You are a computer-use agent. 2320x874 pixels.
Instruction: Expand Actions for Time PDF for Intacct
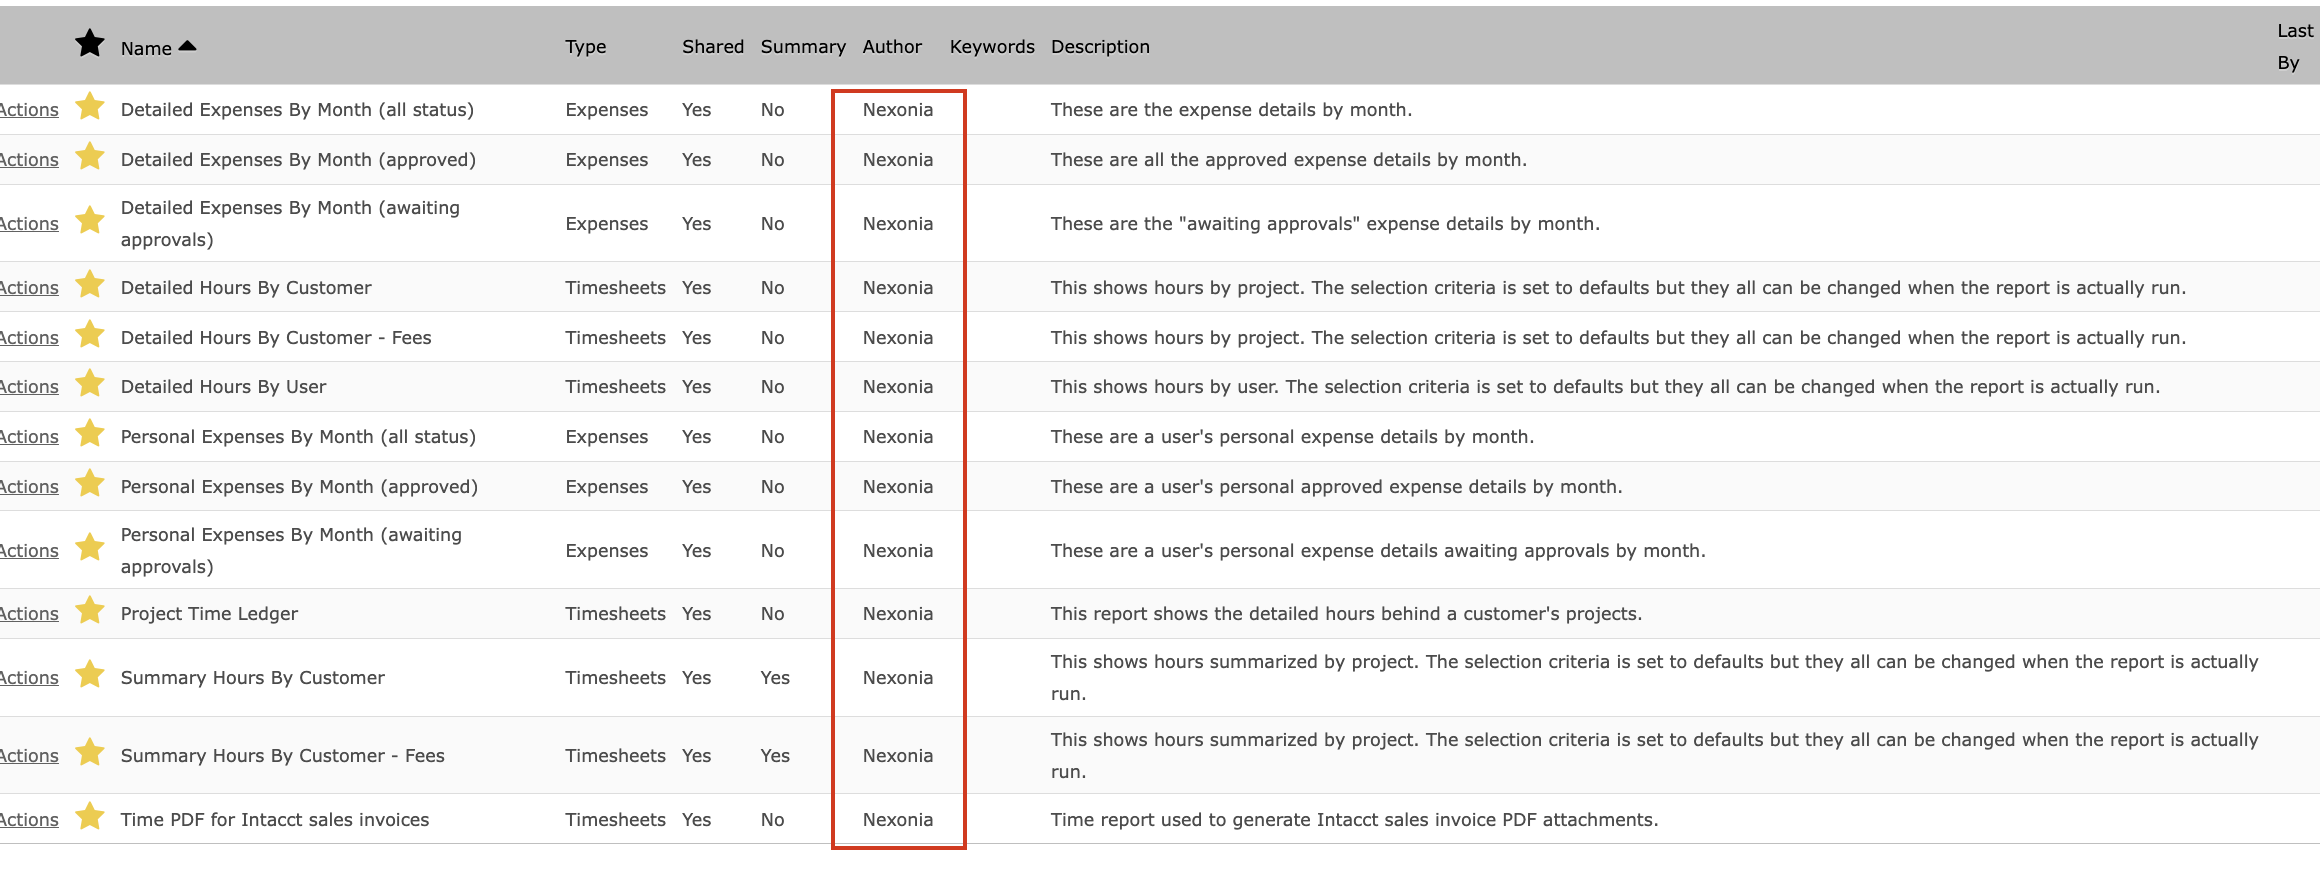29,820
